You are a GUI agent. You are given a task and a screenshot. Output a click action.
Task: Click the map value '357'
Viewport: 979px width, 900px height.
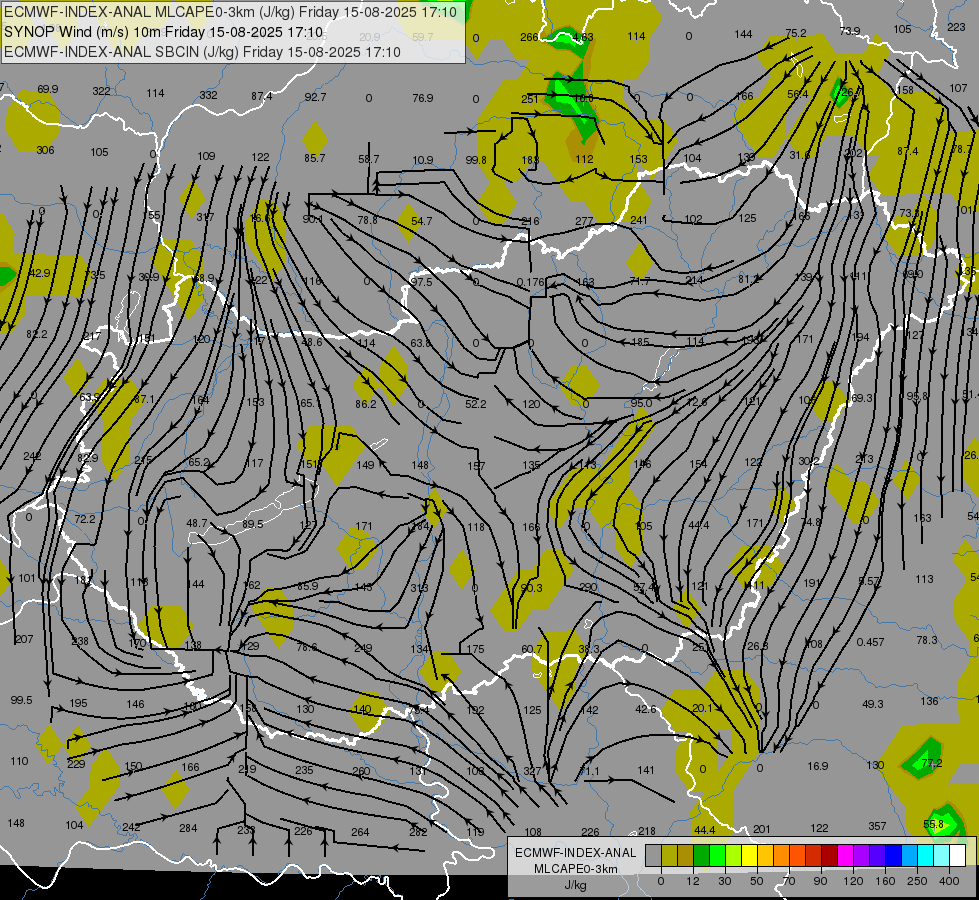pos(877,826)
